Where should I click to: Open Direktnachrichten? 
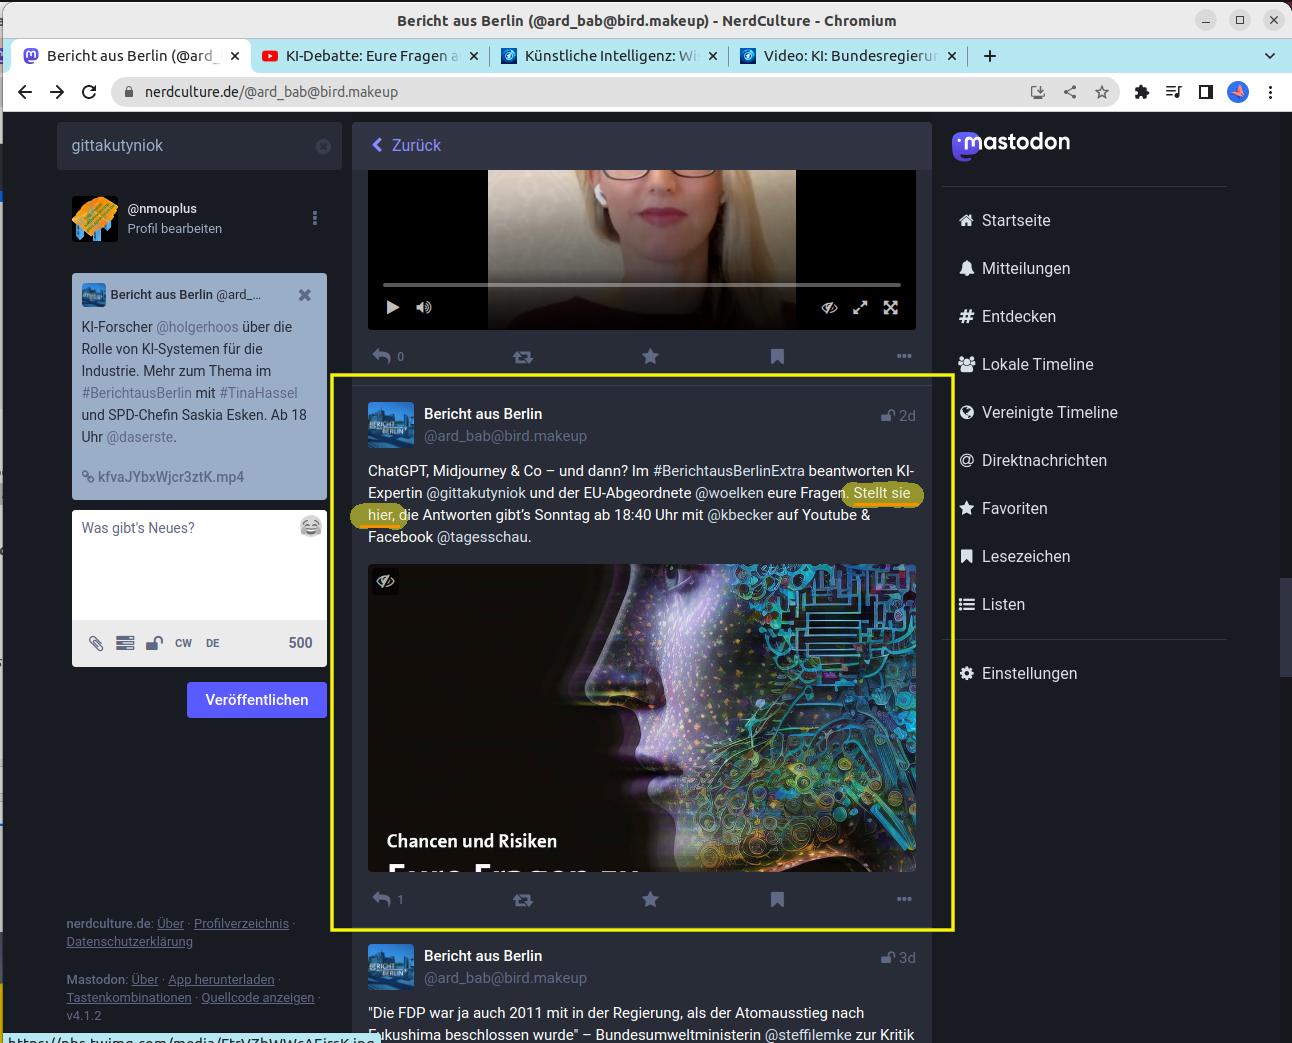tap(1033, 460)
